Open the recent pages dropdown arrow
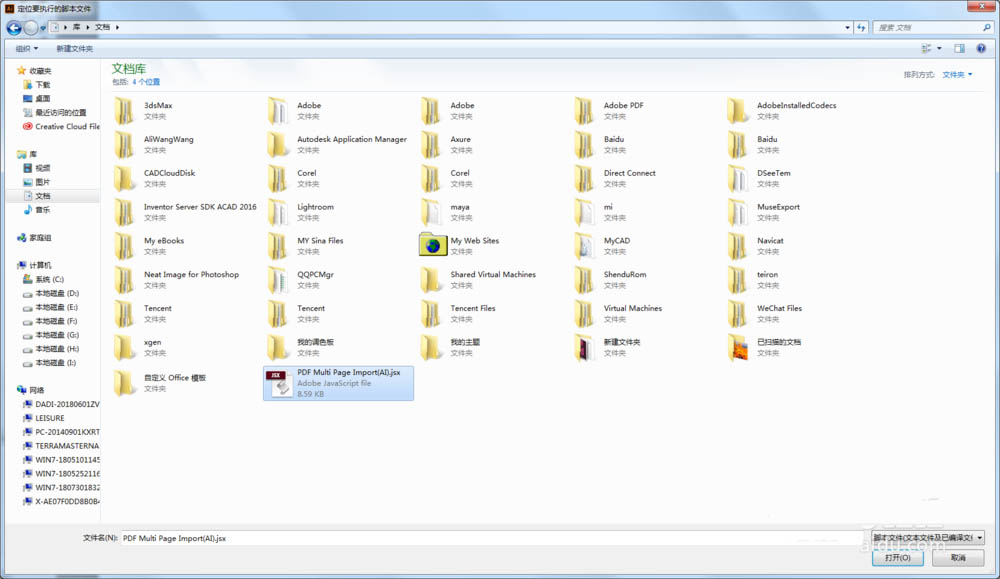 pyautogui.click(x=43, y=27)
